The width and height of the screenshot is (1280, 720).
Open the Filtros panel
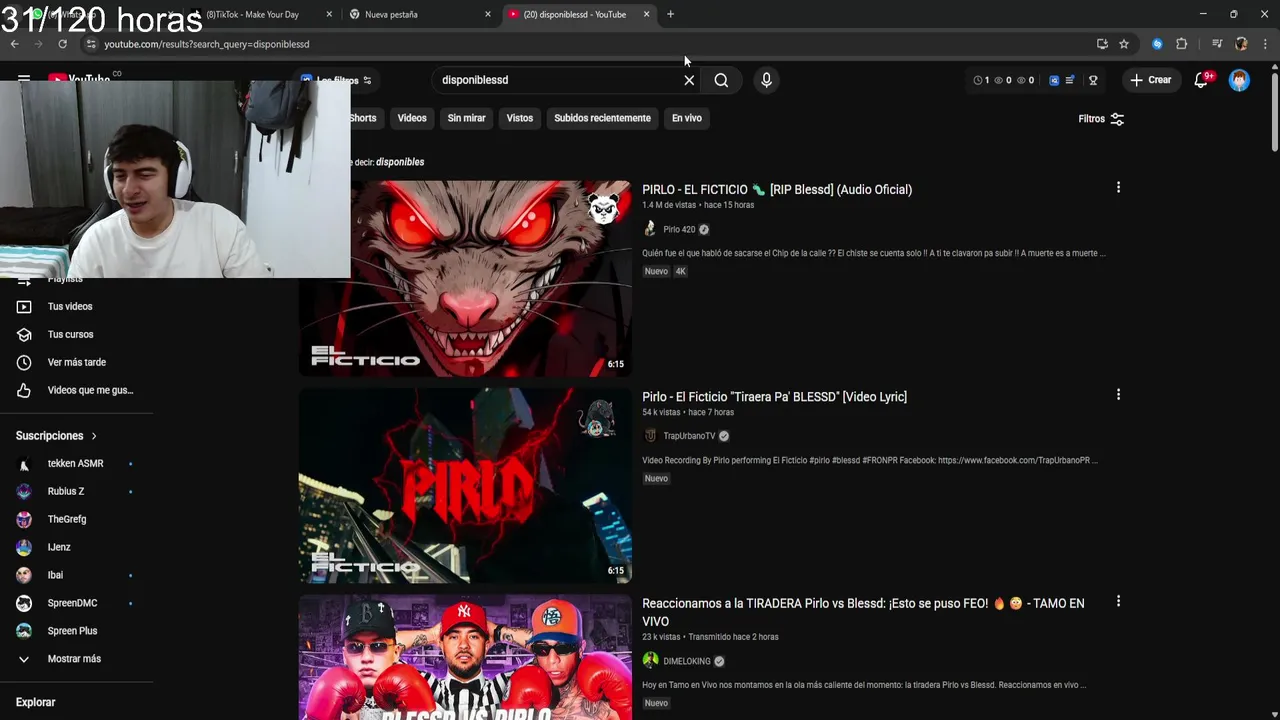[x=1100, y=119]
